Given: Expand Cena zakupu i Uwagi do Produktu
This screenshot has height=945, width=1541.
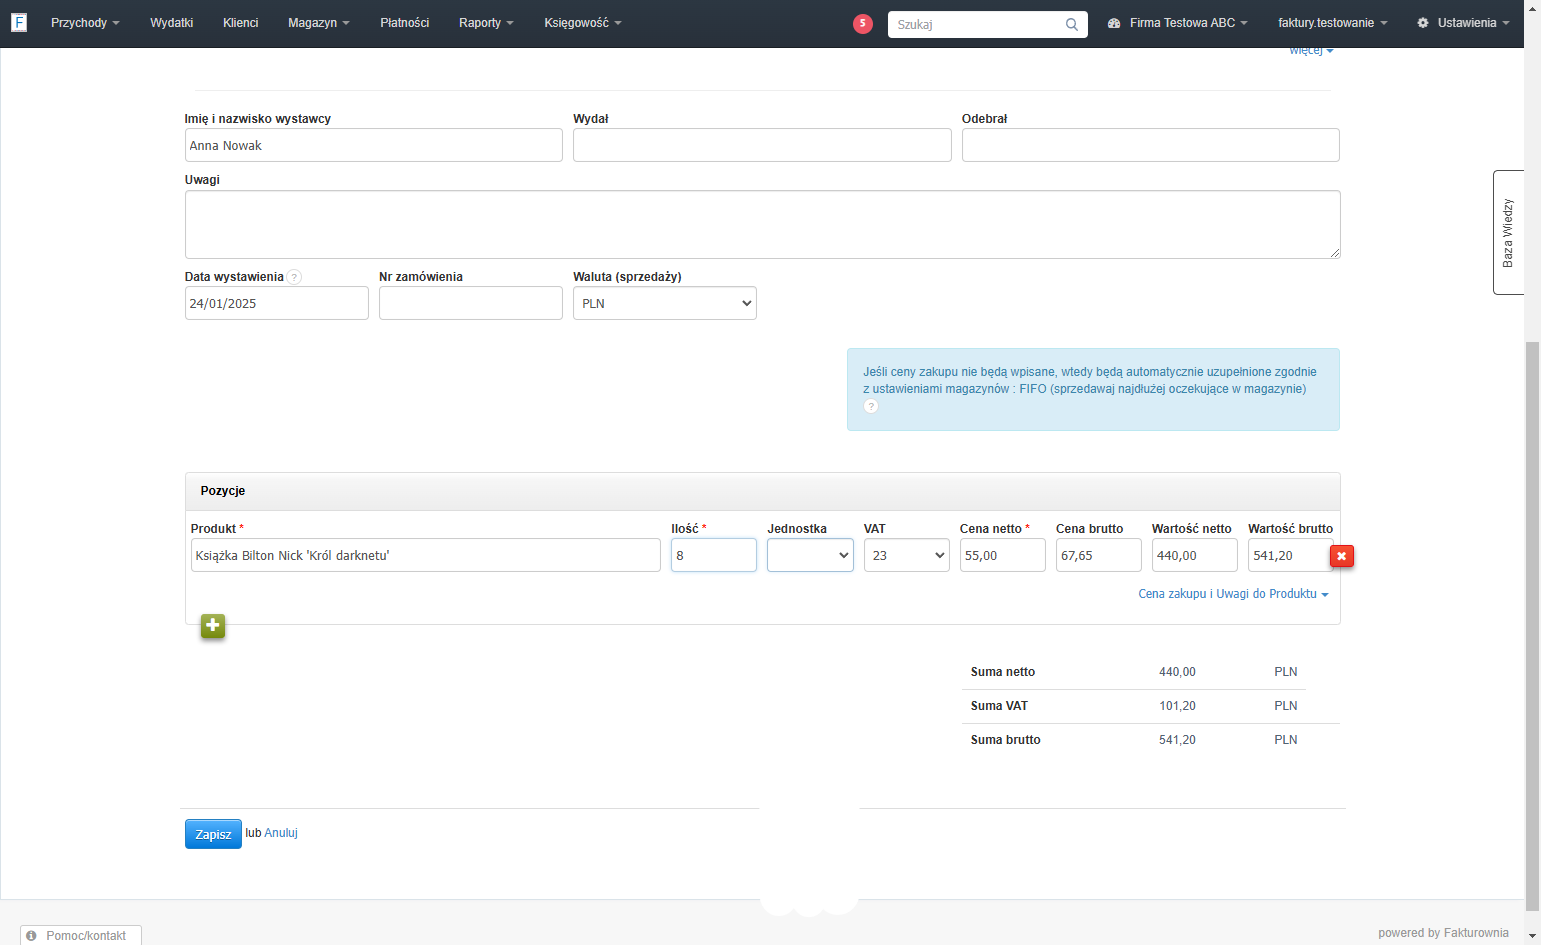Looking at the screenshot, I should [1233, 594].
